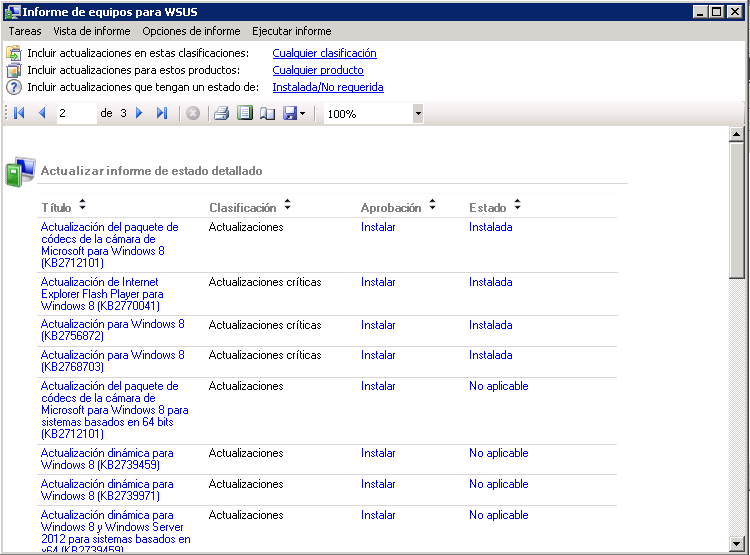Open Opciones de informe menu

click(191, 31)
